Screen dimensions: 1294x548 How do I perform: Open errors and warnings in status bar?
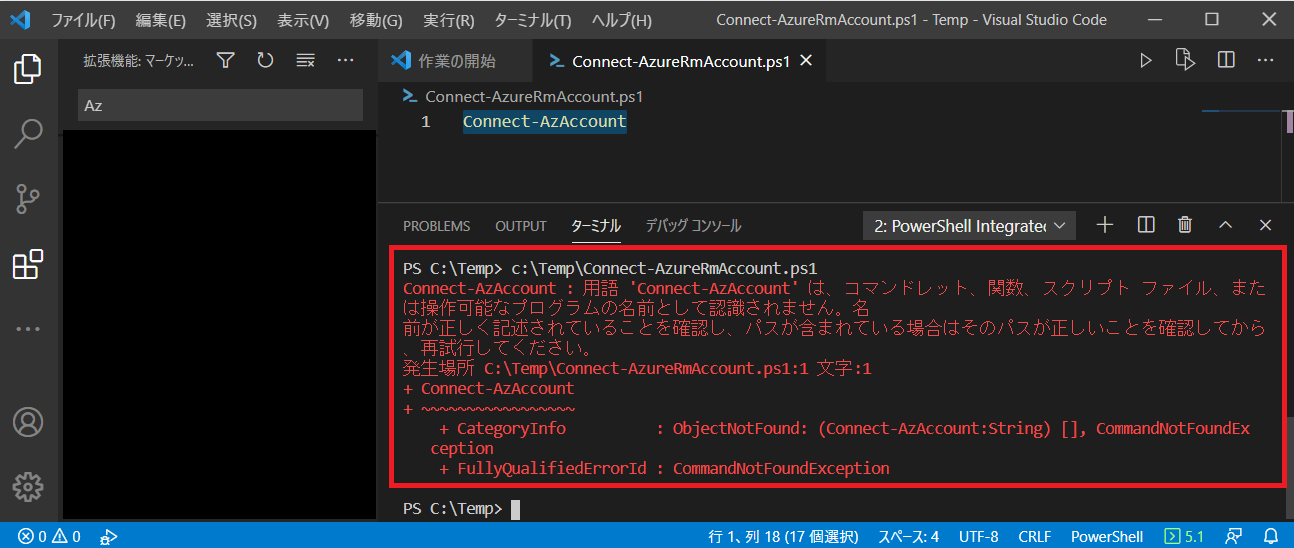pos(49,536)
